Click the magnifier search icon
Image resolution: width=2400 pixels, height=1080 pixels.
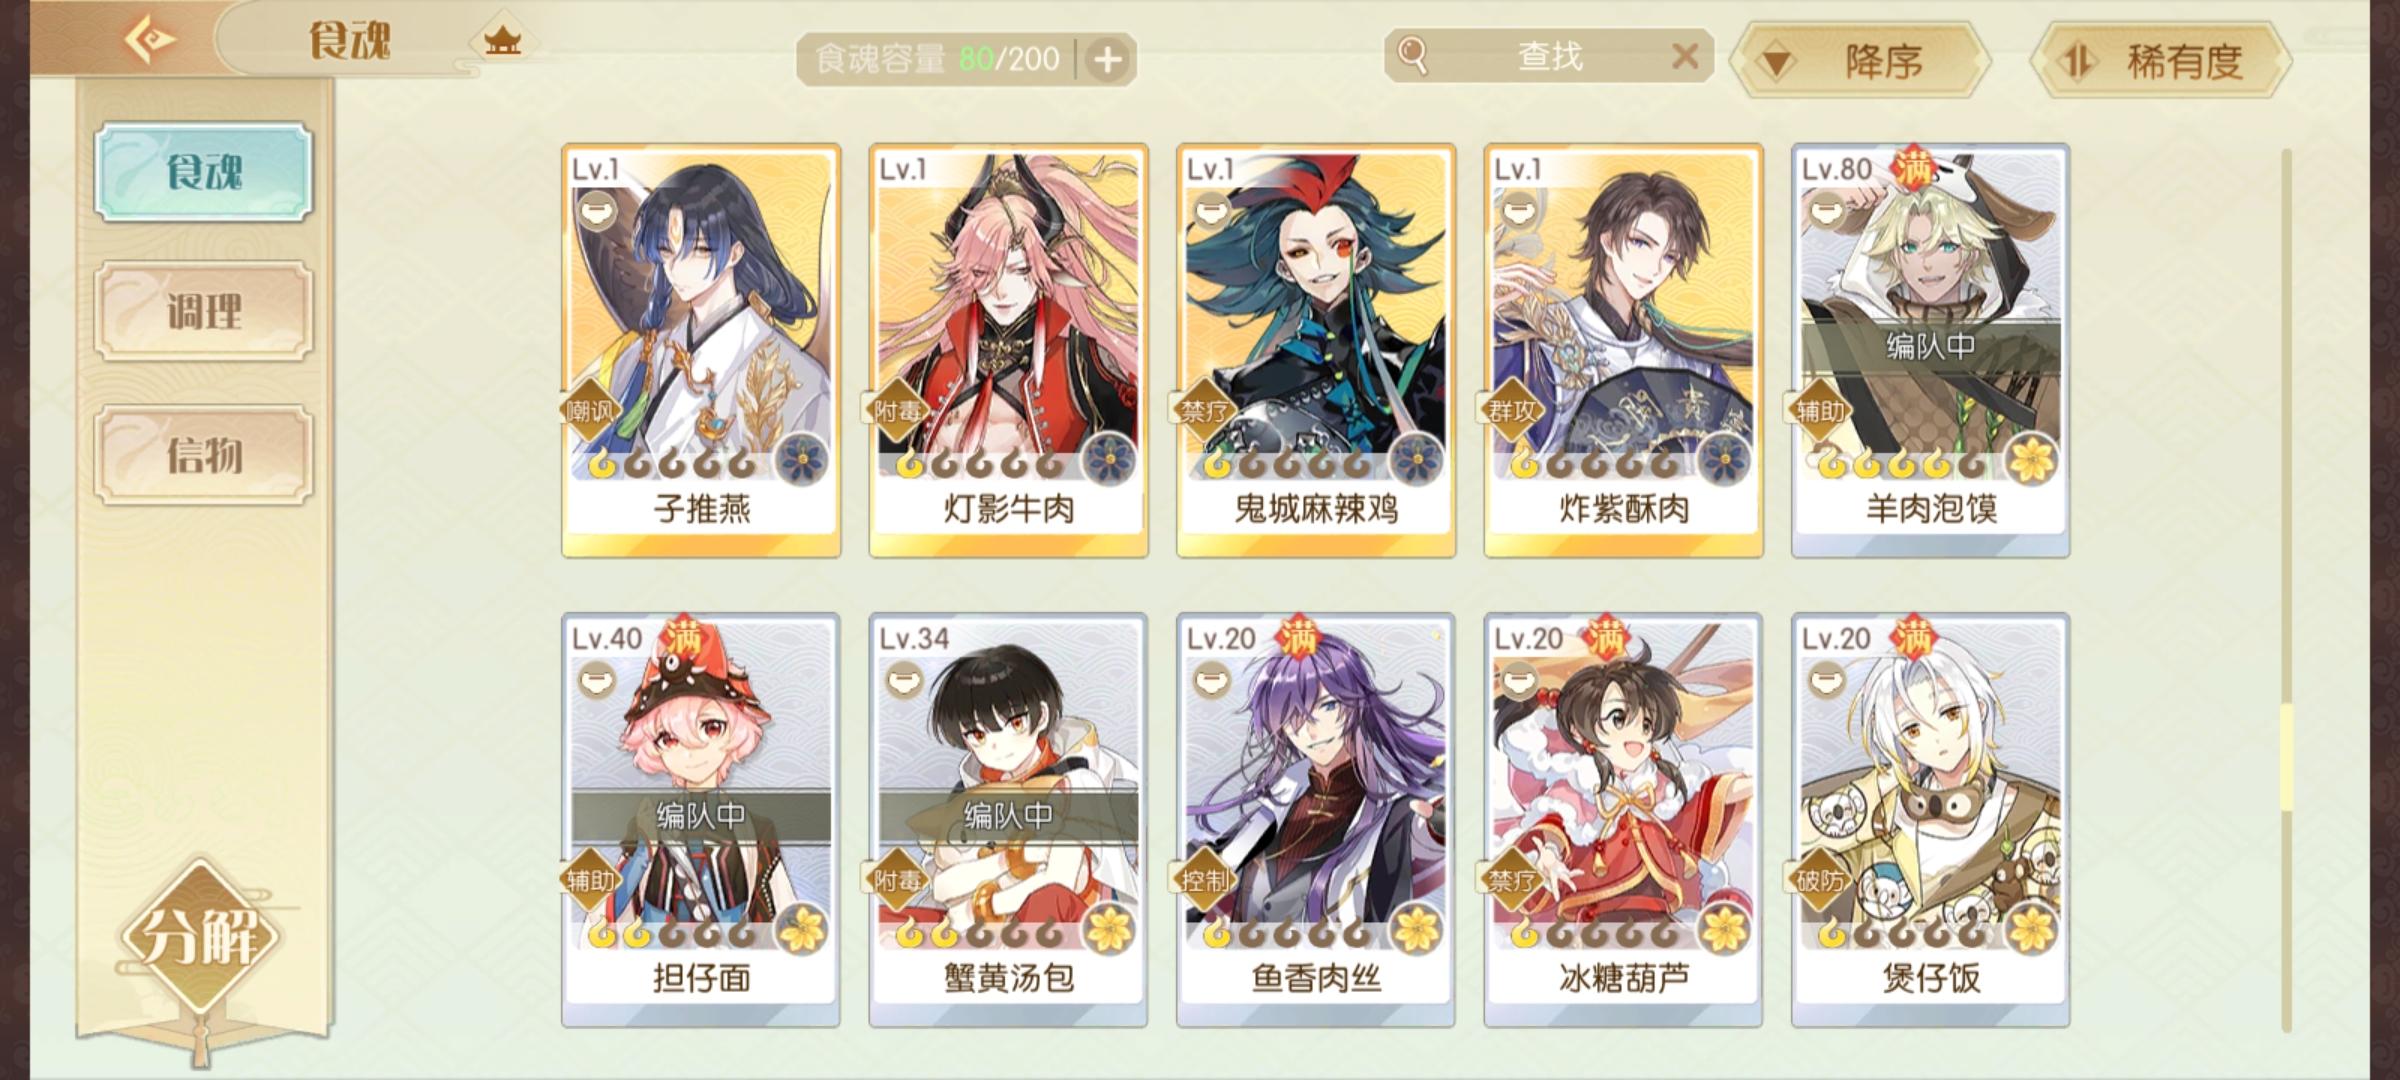pos(1412,55)
